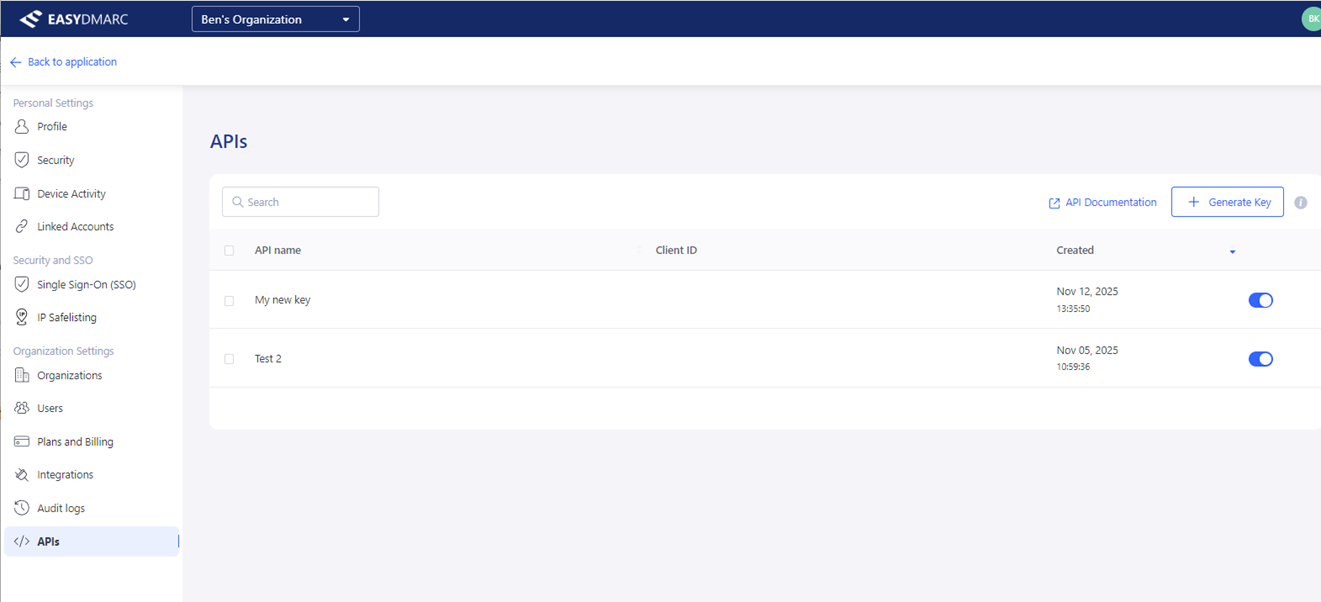
Task: Click the Organizations building icon
Action: (x=22, y=375)
